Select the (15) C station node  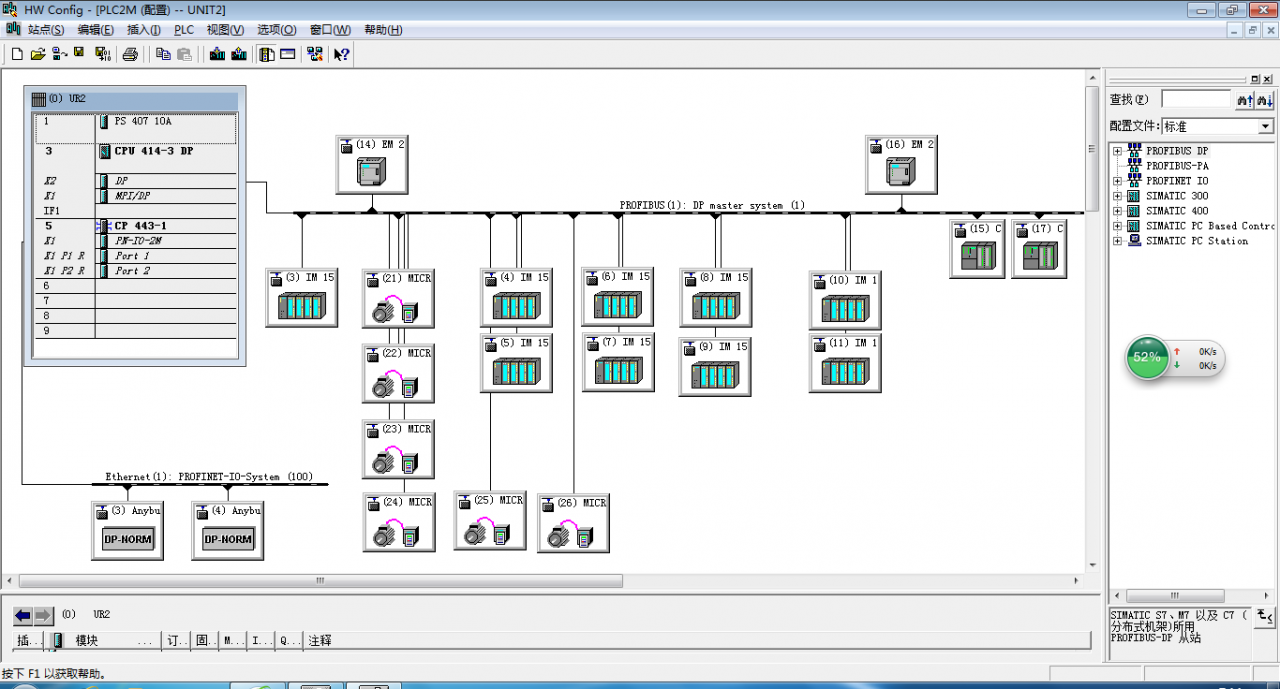(977, 249)
